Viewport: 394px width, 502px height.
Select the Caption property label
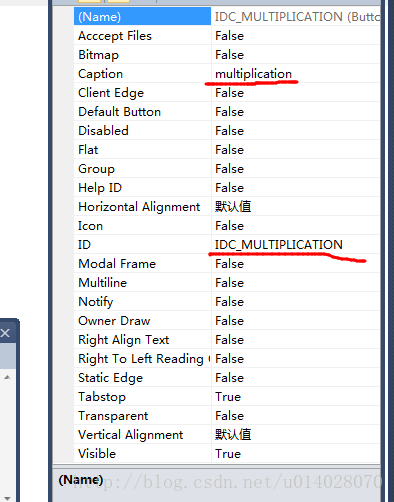(x=142, y=74)
